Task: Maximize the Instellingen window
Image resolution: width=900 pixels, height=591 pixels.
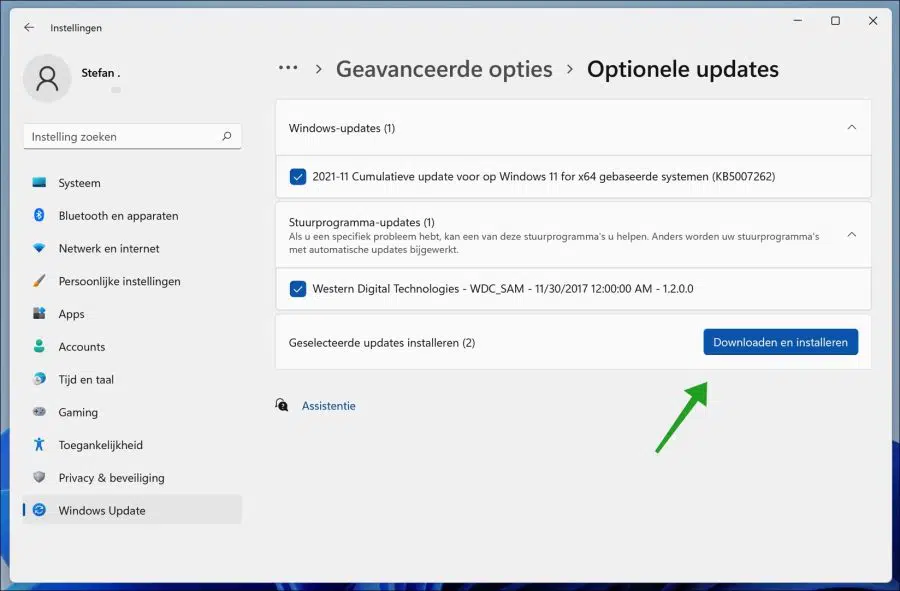Action: (836, 21)
